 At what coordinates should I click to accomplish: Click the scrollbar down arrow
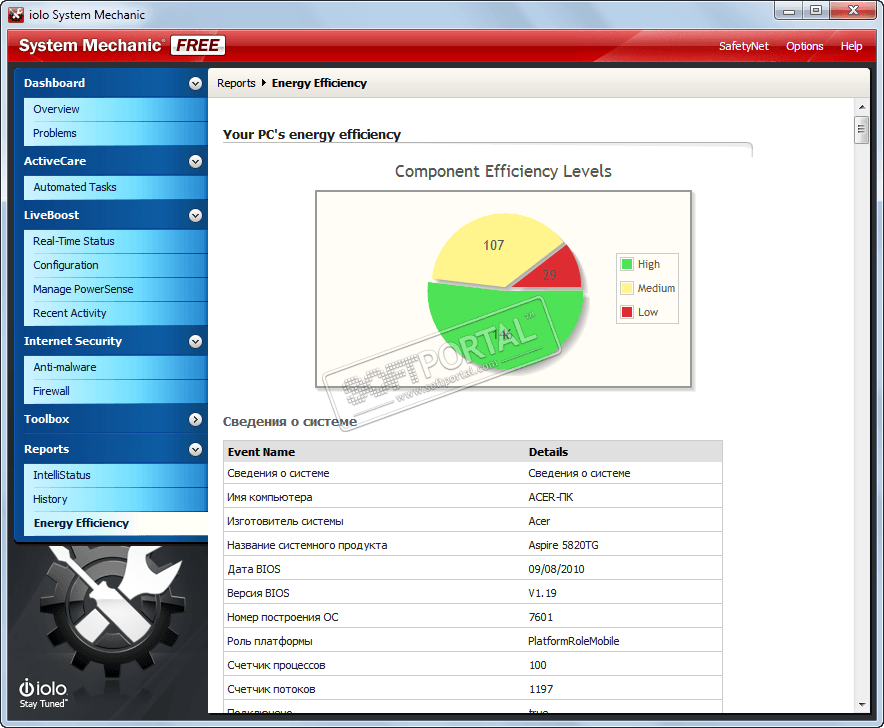point(861,704)
